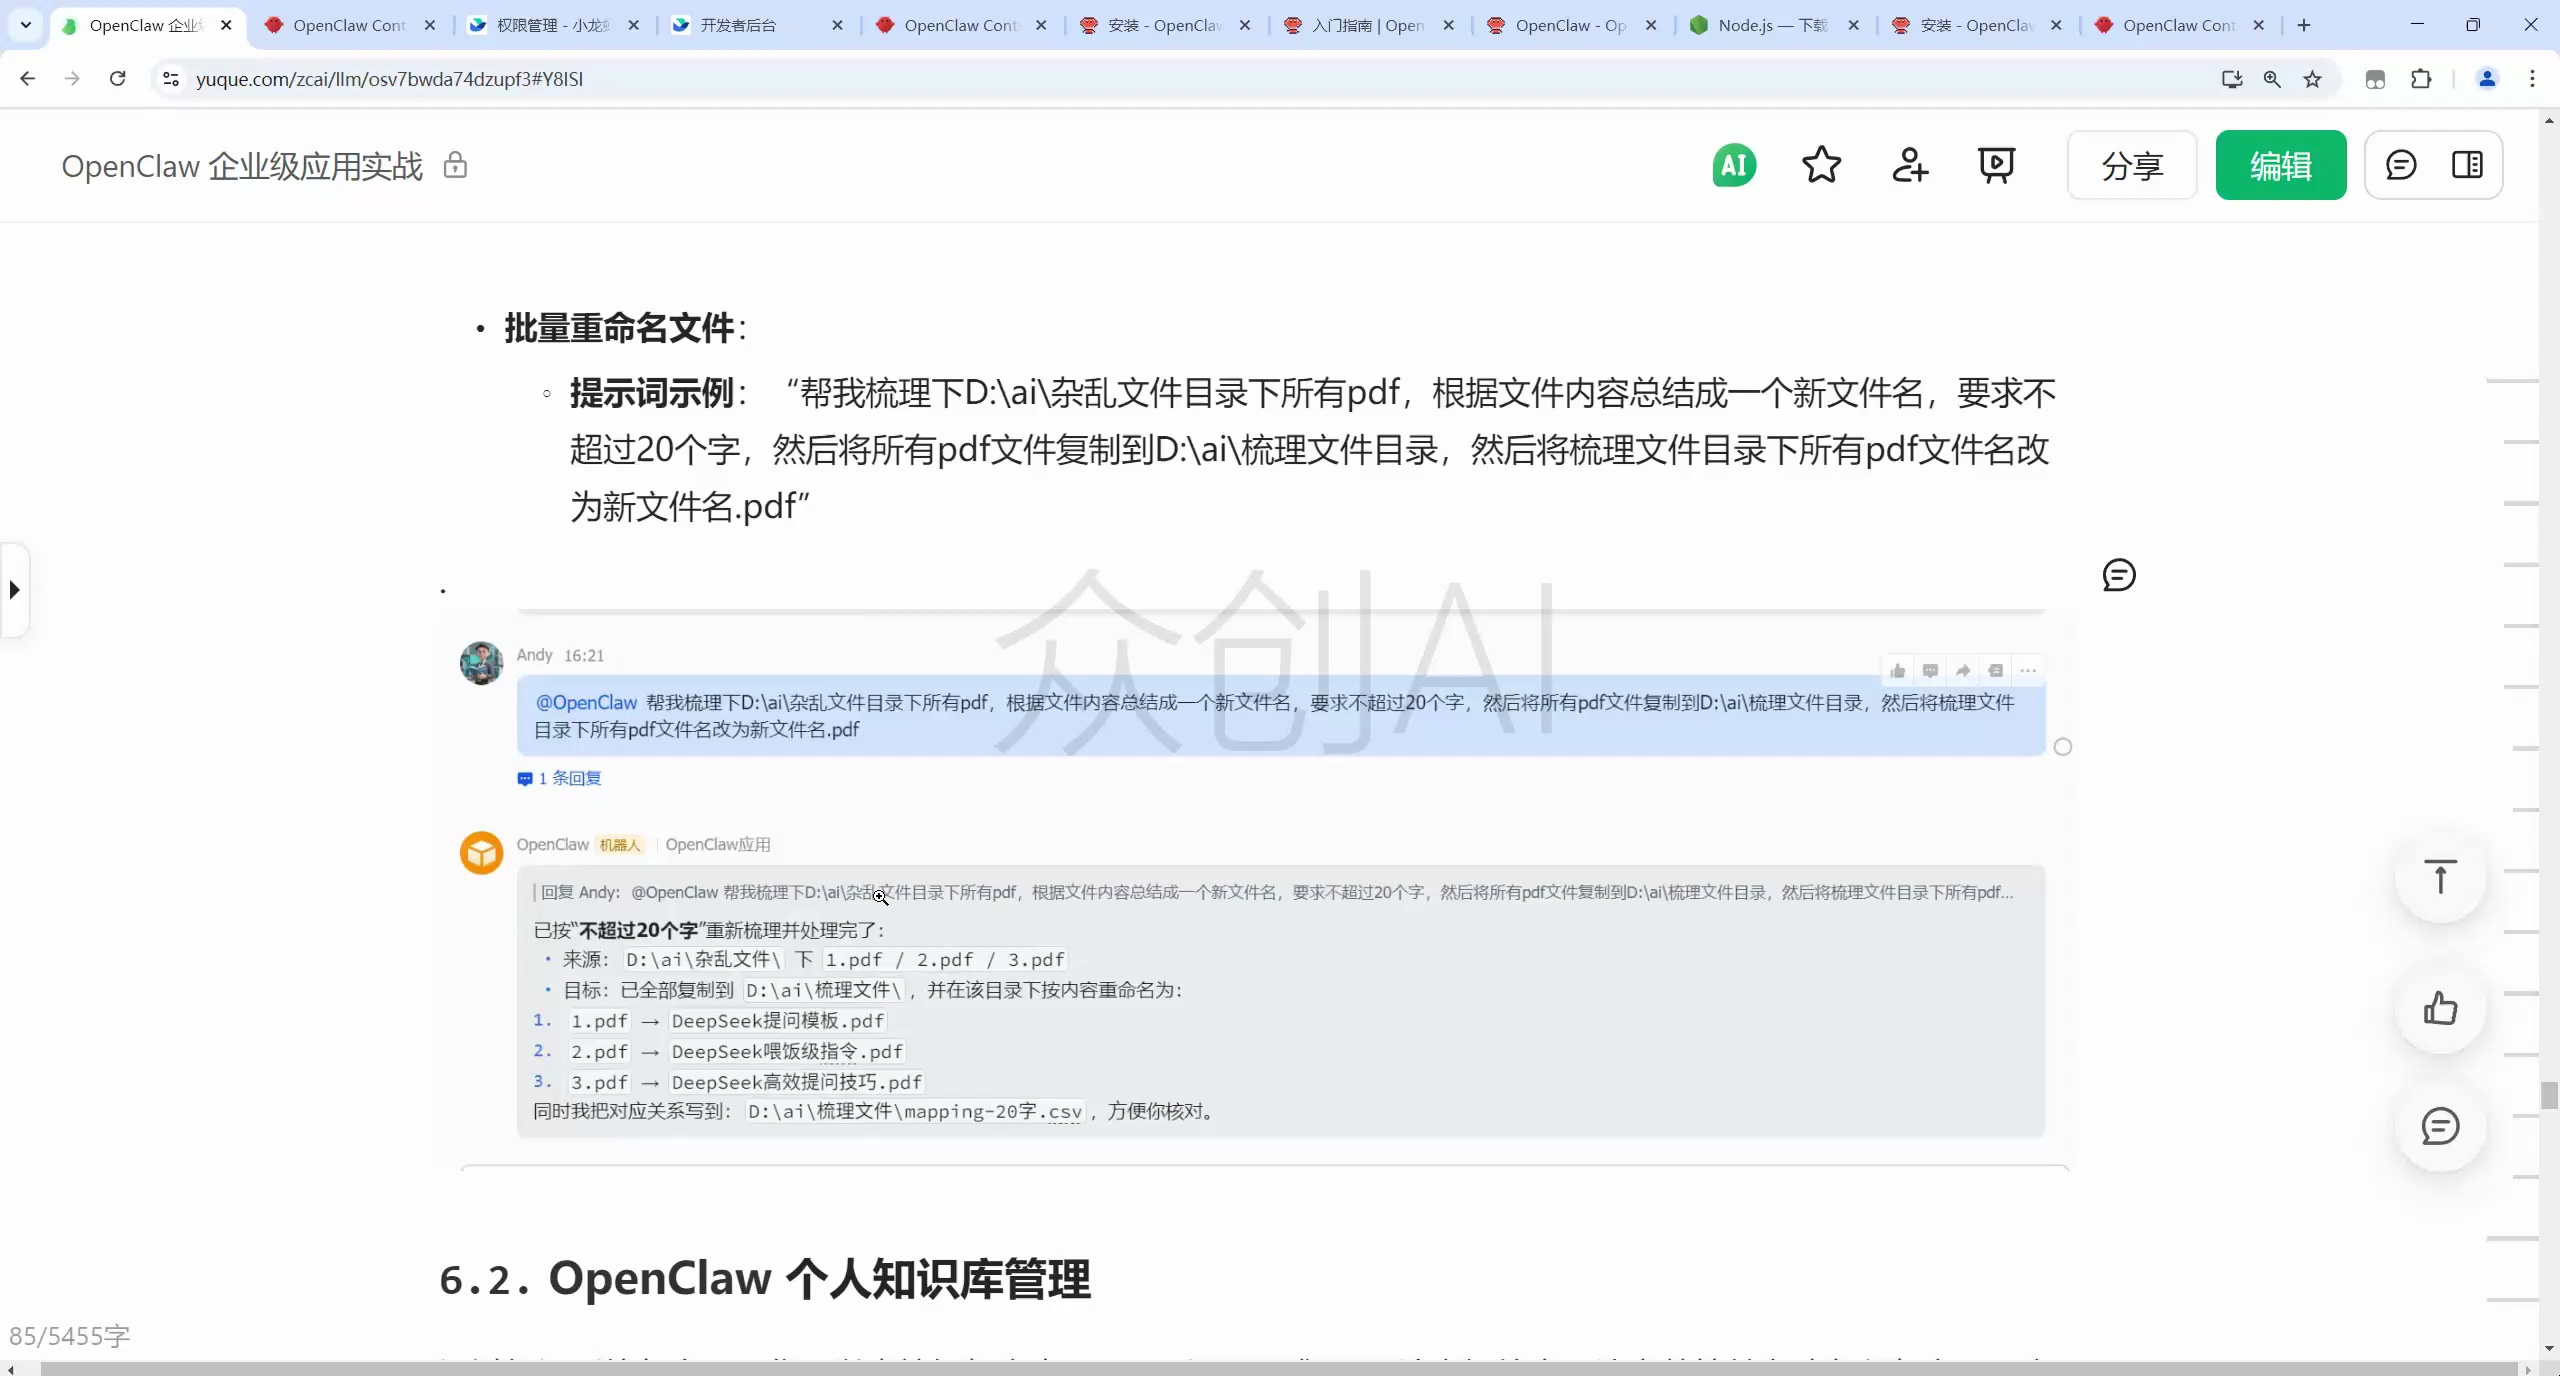Start presentation mode icon
Viewport: 2560px width, 1376px height.
(x=1996, y=165)
